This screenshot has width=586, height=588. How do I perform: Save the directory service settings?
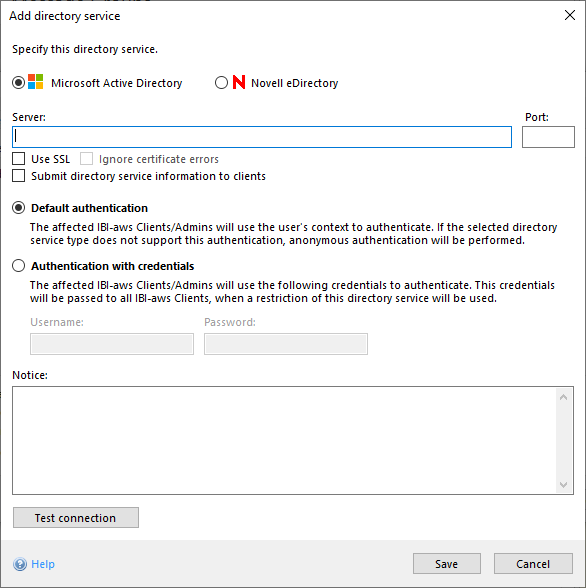pos(447,563)
